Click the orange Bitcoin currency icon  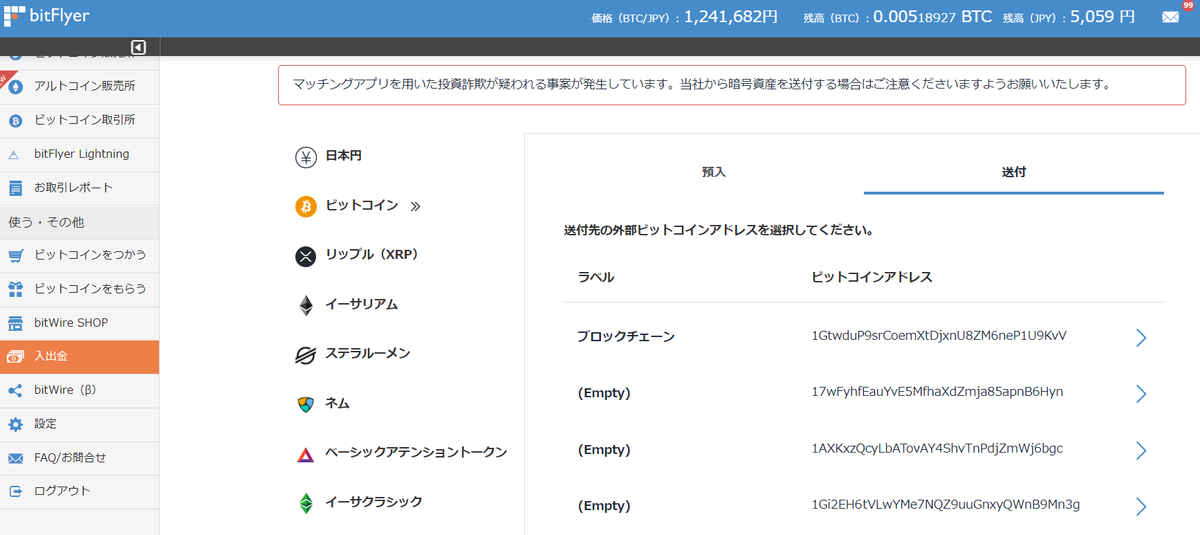coord(306,206)
